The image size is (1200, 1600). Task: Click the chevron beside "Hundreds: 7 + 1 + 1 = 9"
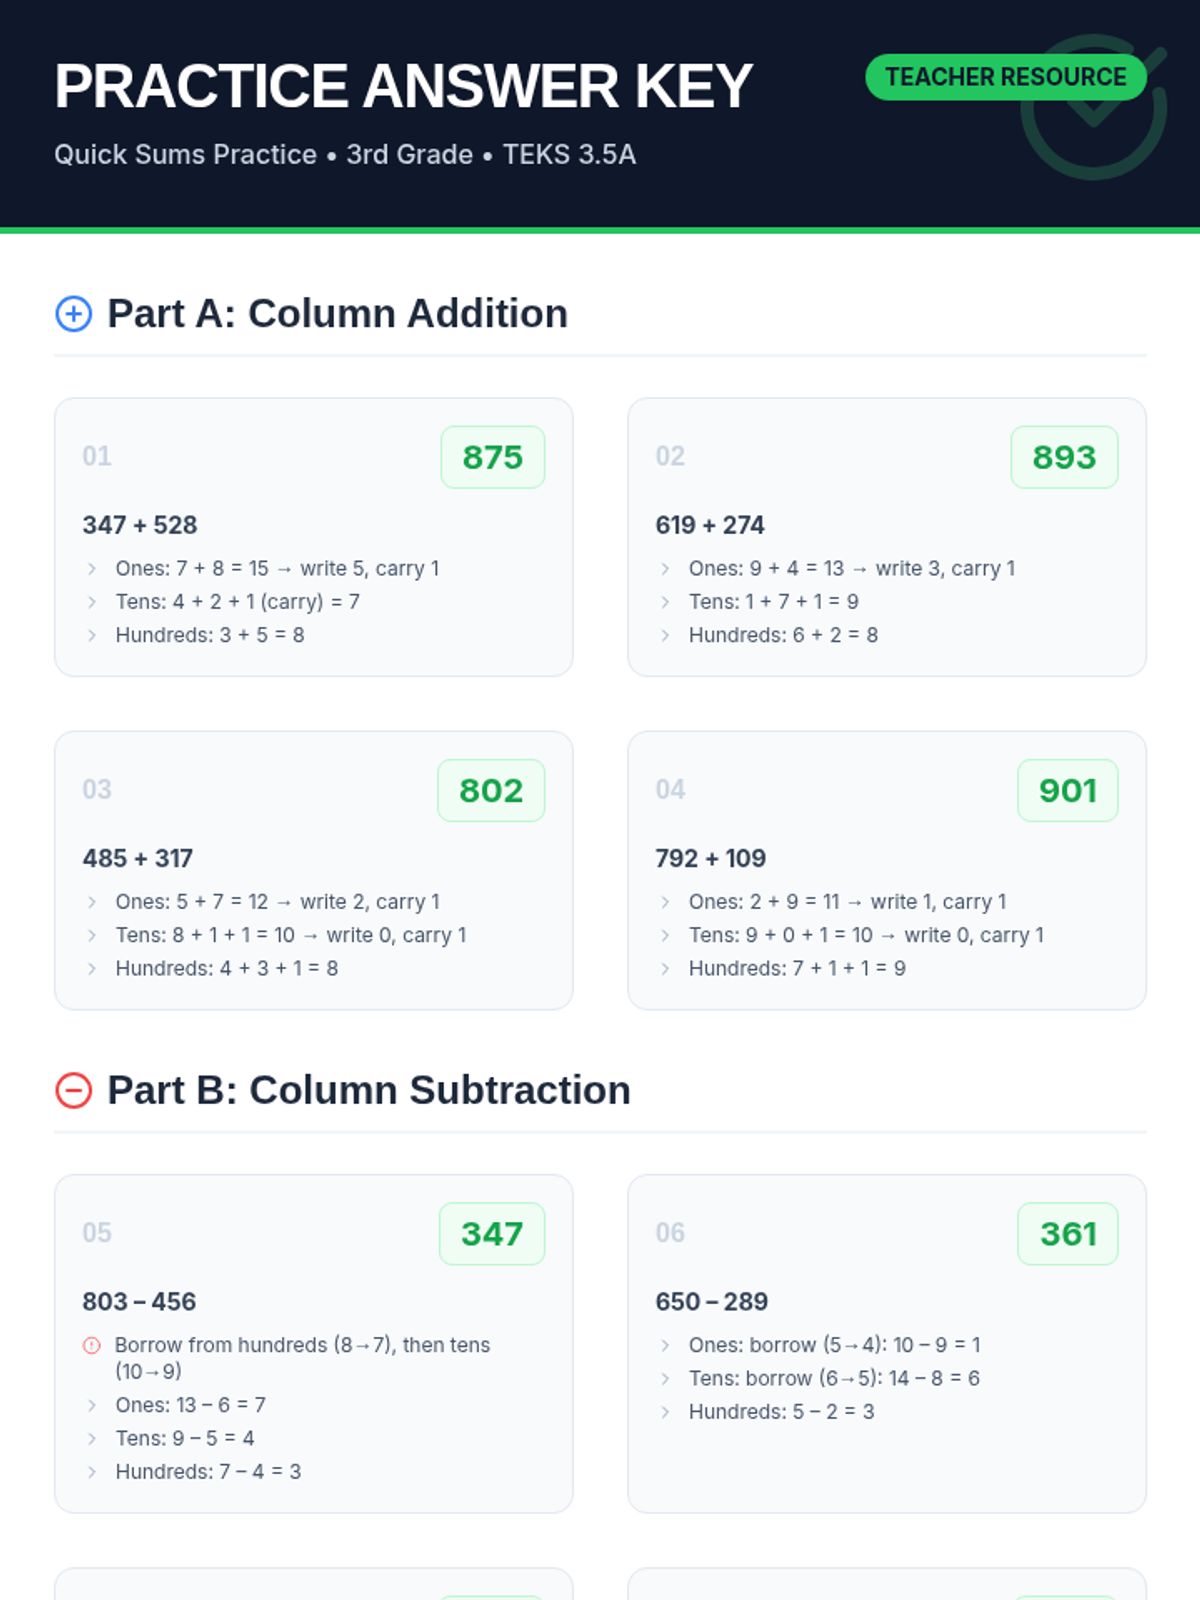coord(665,969)
